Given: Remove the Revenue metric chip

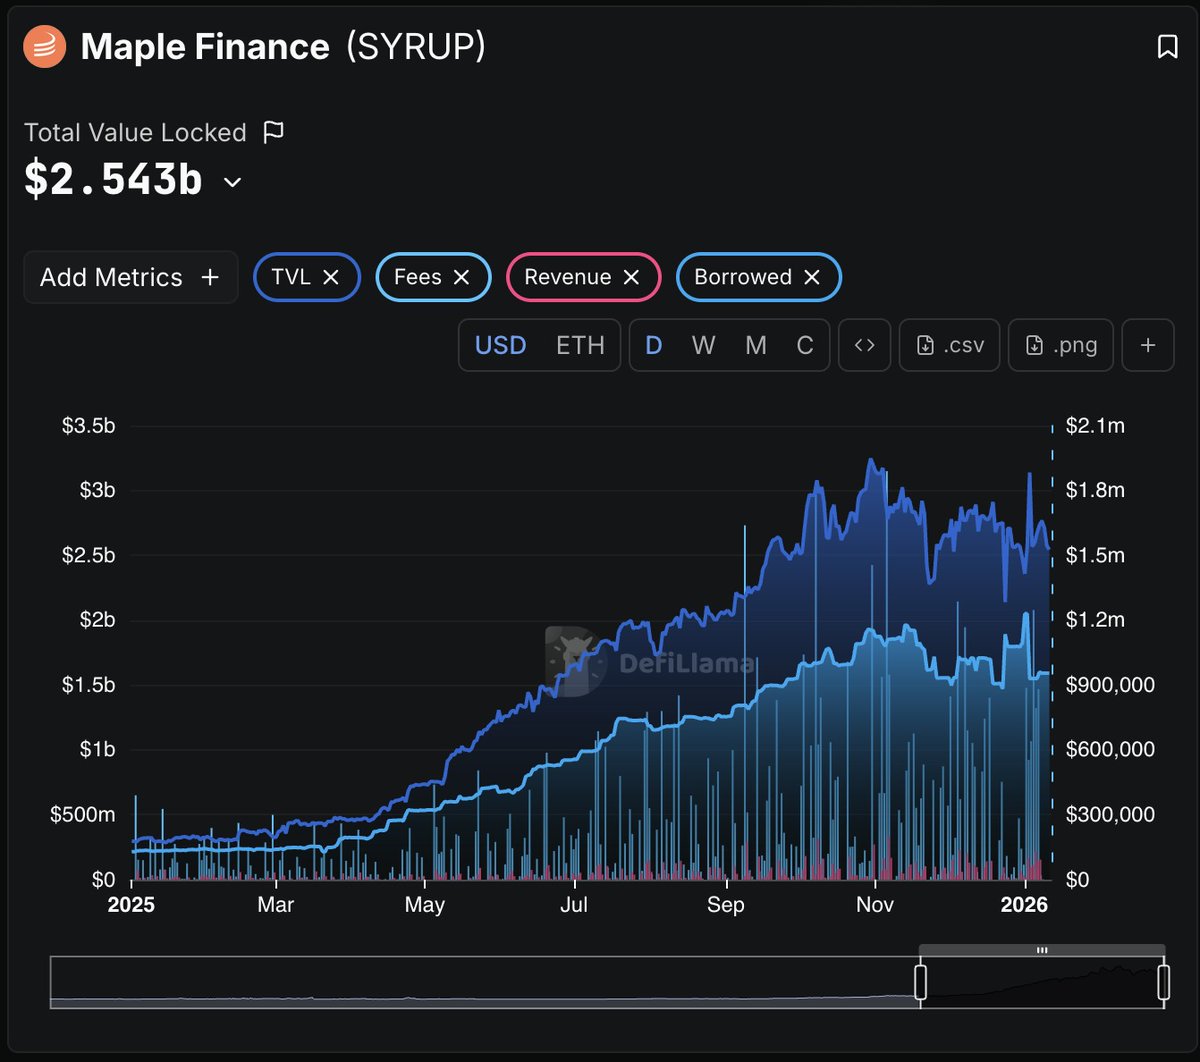Looking at the screenshot, I should [631, 277].
